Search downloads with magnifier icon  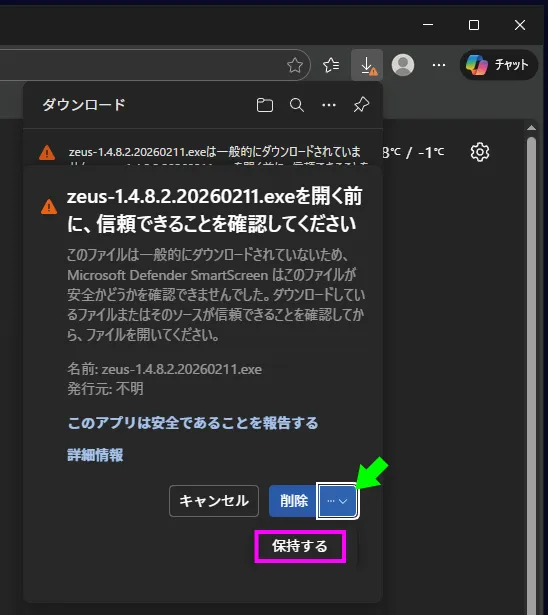pyautogui.click(x=297, y=105)
